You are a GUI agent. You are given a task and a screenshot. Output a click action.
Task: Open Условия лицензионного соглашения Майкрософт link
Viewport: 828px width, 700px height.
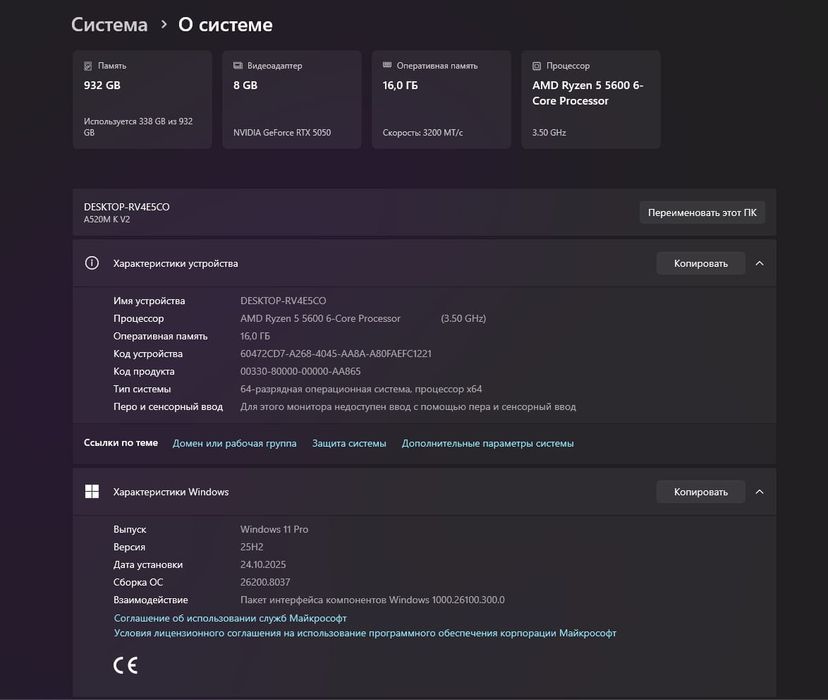pyautogui.click(x=365, y=633)
